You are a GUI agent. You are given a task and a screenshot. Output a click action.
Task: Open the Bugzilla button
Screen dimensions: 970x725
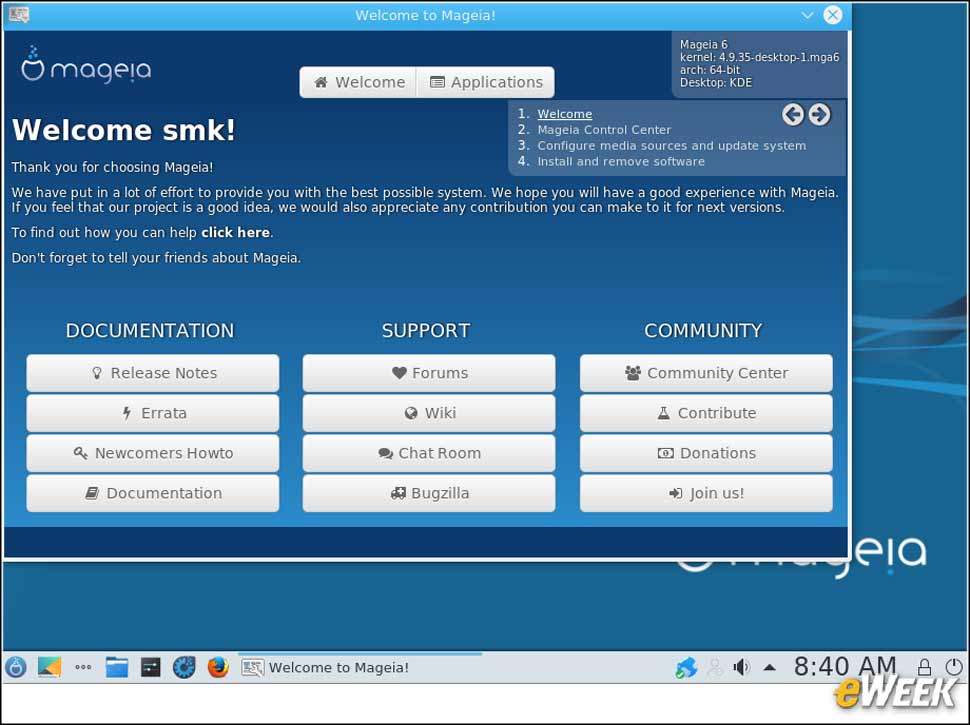[x=429, y=493]
